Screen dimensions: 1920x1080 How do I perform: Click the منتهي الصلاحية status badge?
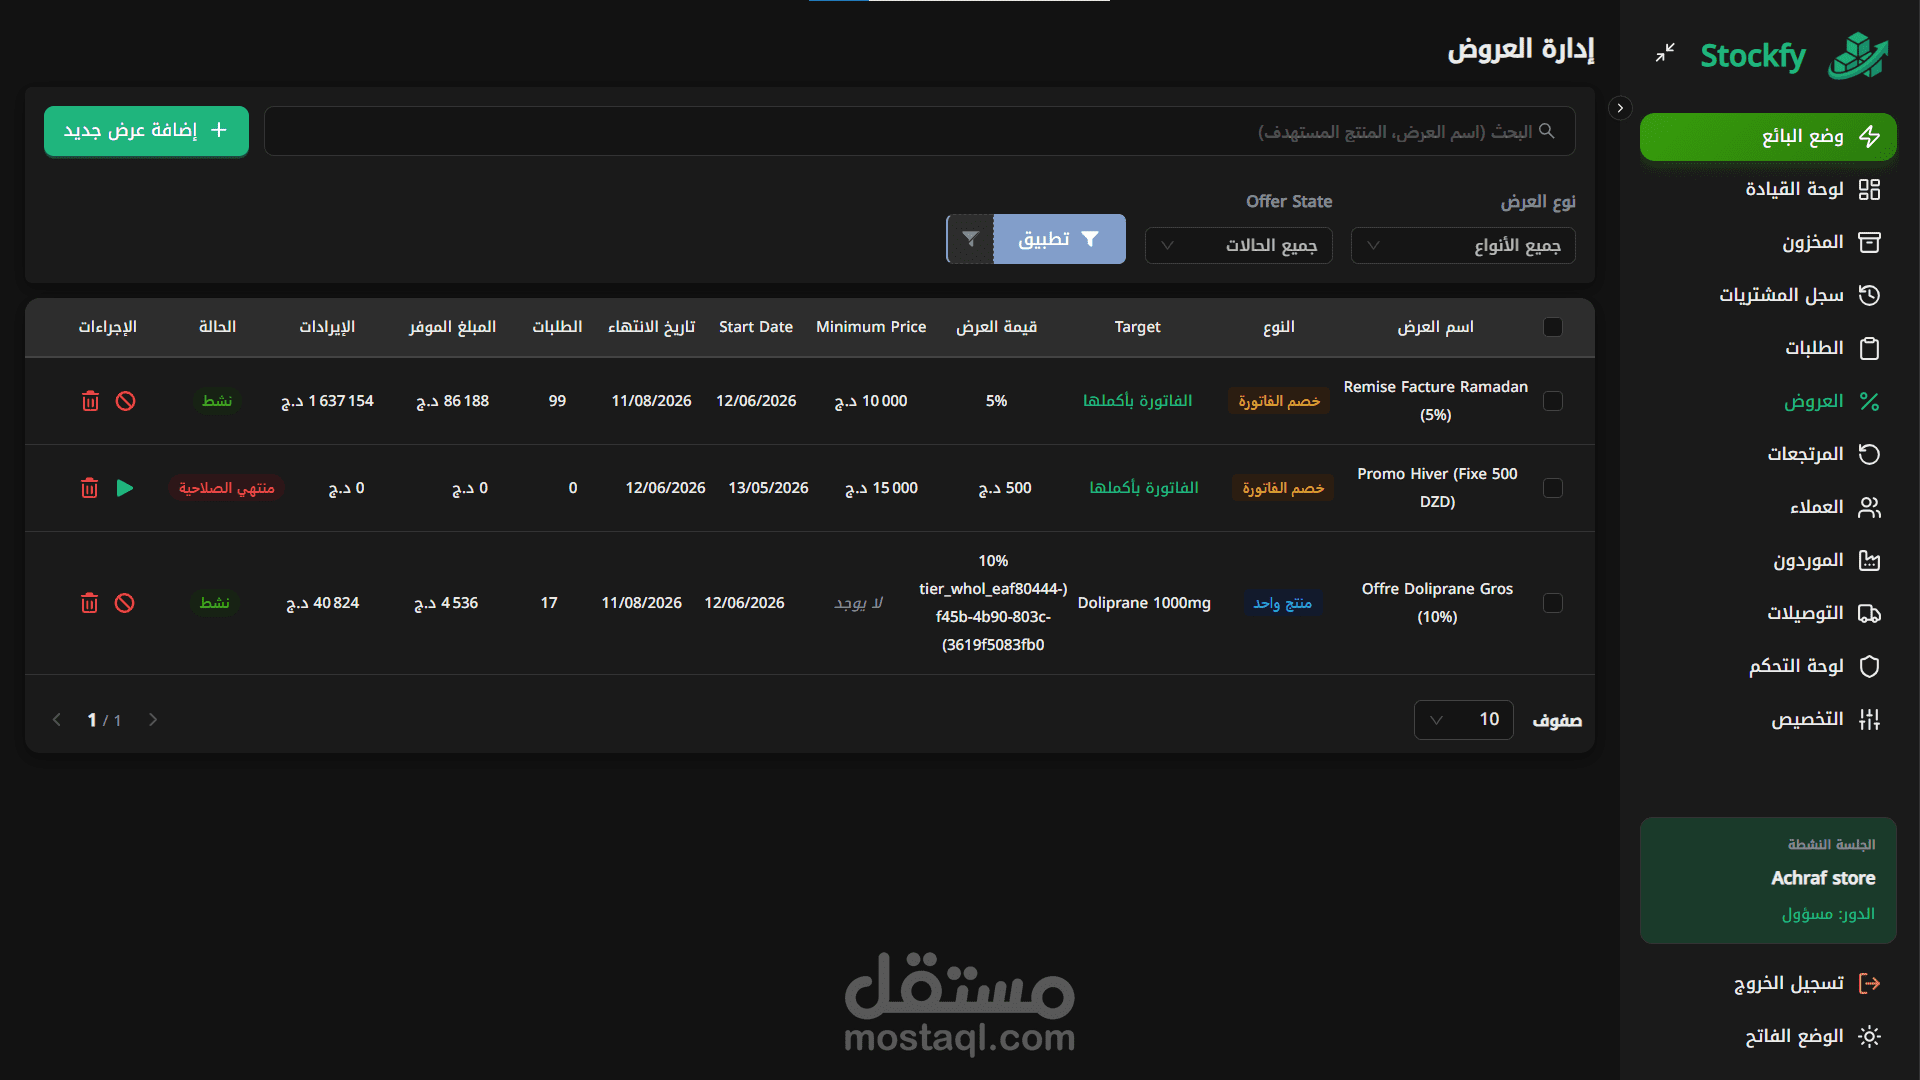point(227,488)
